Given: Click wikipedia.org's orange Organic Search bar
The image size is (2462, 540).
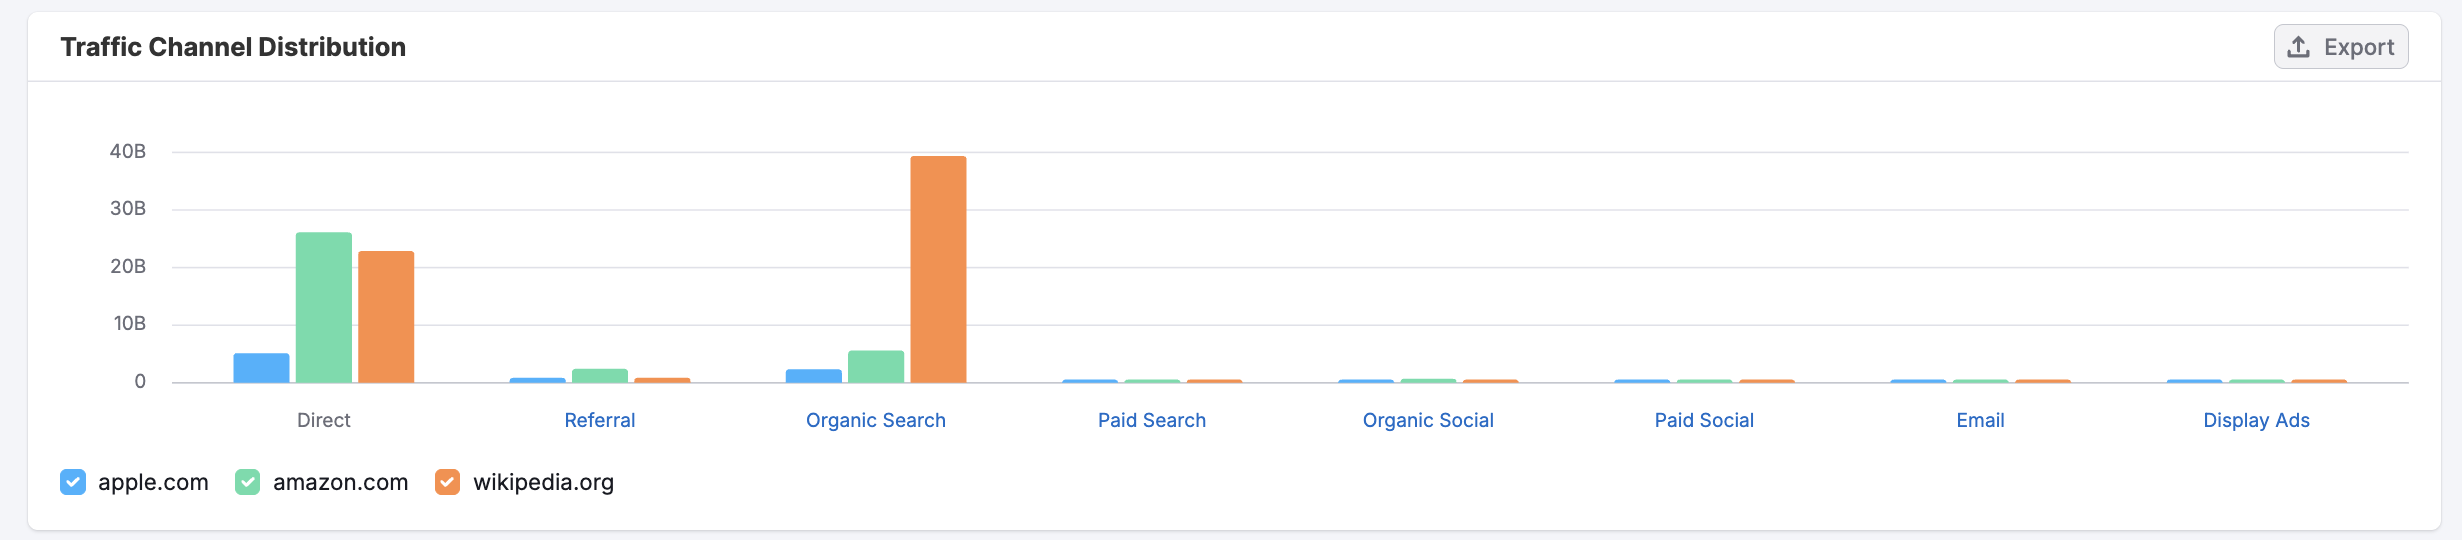Looking at the screenshot, I should tap(938, 270).
